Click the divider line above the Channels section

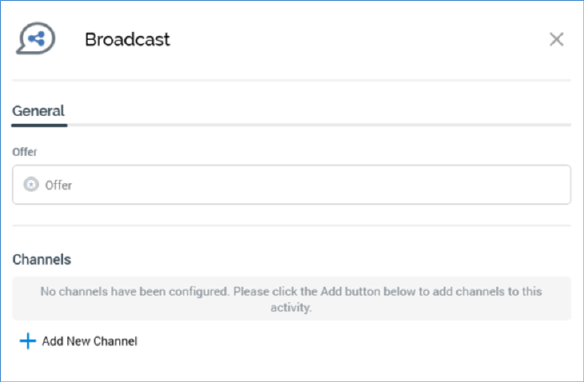[291, 225]
